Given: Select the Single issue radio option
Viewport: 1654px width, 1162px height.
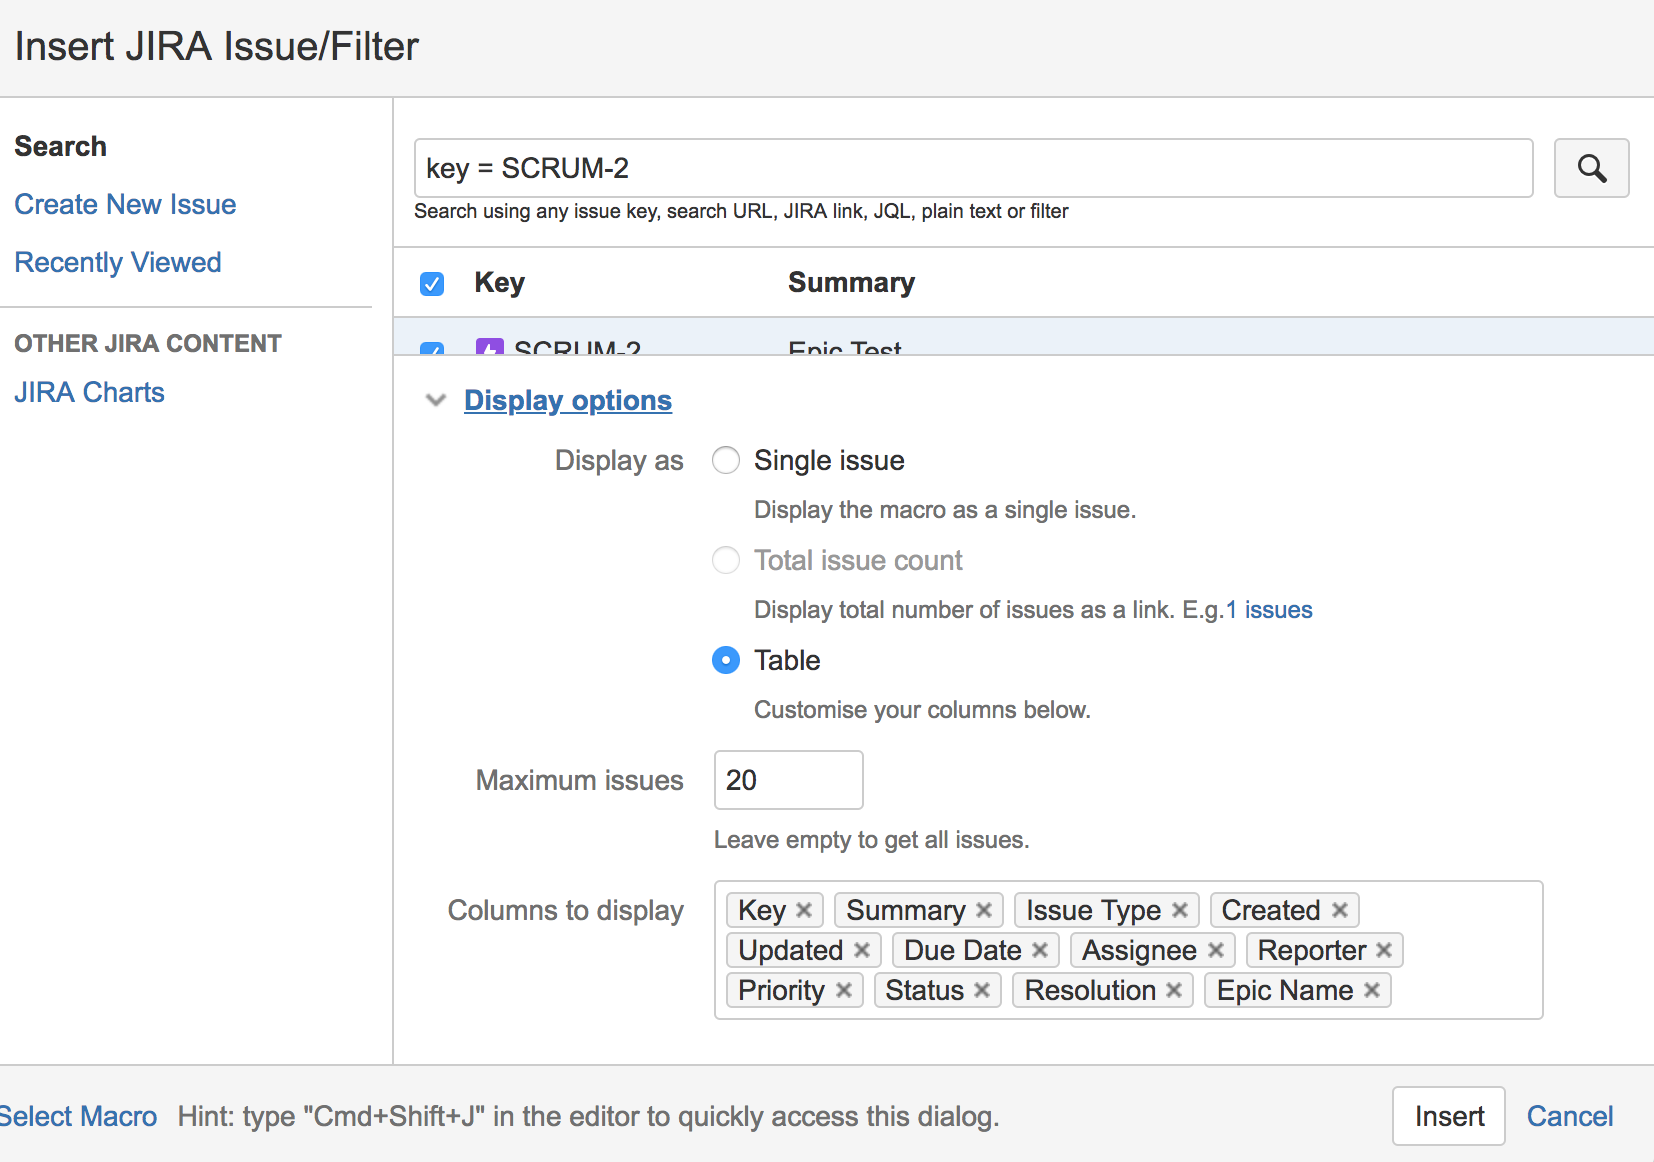Looking at the screenshot, I should pyautogui.click(x=726, y=460).
